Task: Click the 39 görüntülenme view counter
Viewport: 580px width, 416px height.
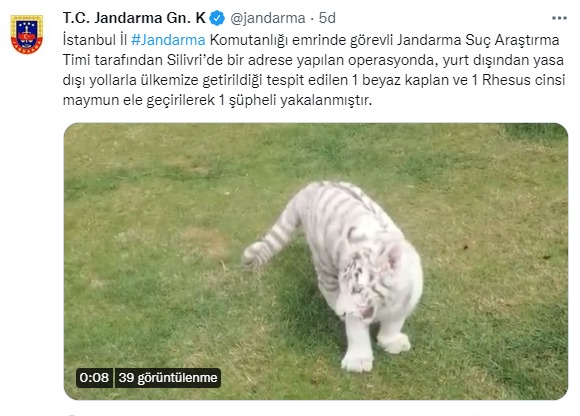Action: (x=168, y=378)
